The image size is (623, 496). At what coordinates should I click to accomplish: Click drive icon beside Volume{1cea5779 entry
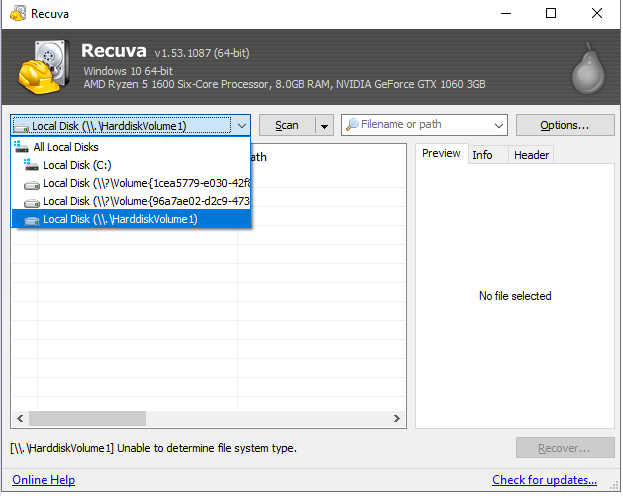tap(32, 184)
